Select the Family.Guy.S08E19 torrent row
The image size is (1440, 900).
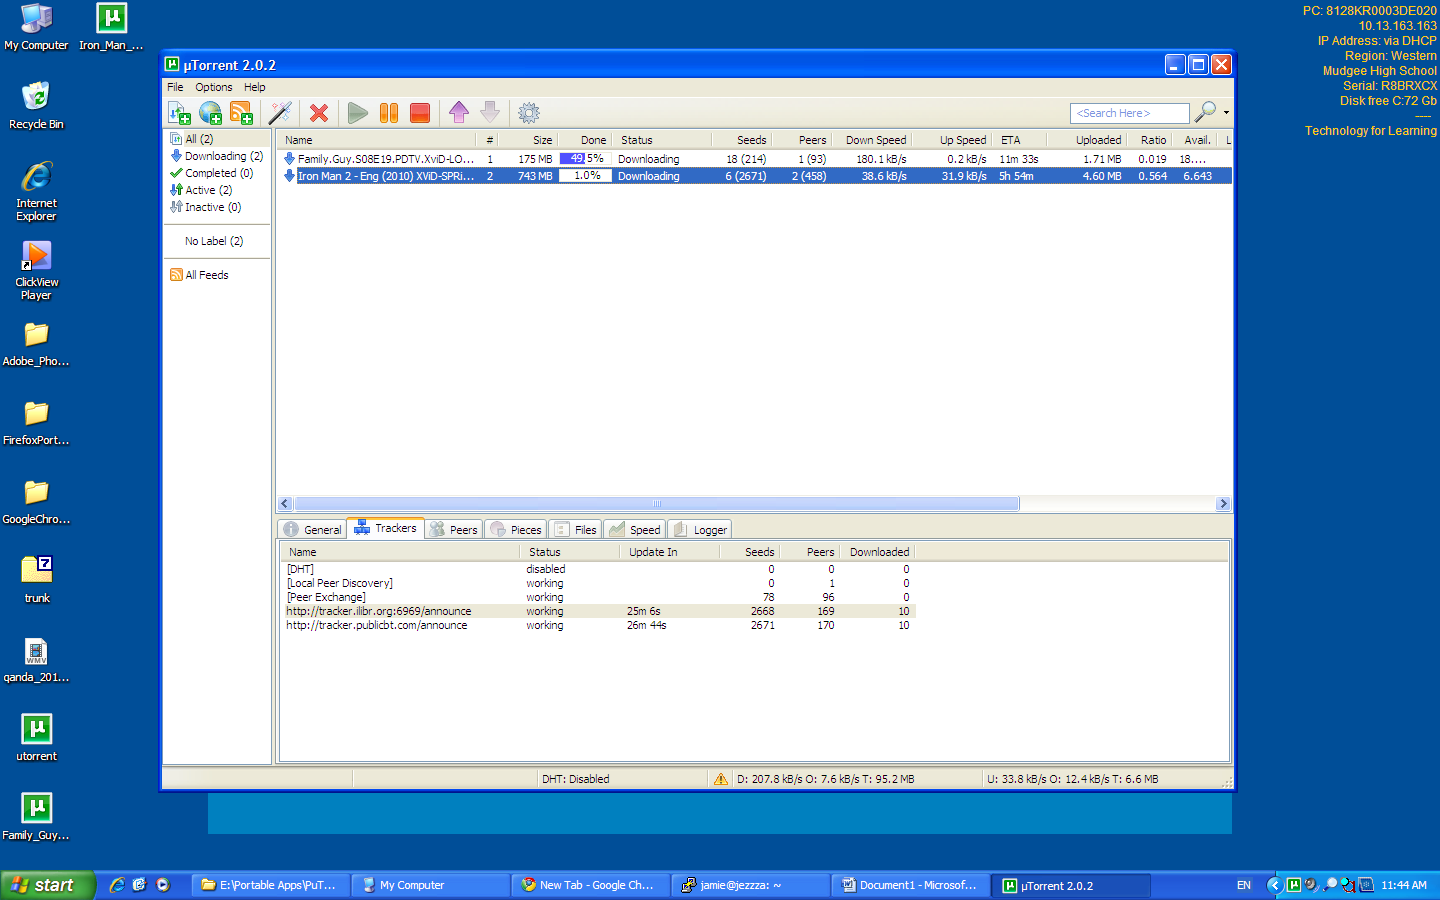(755, 159)
